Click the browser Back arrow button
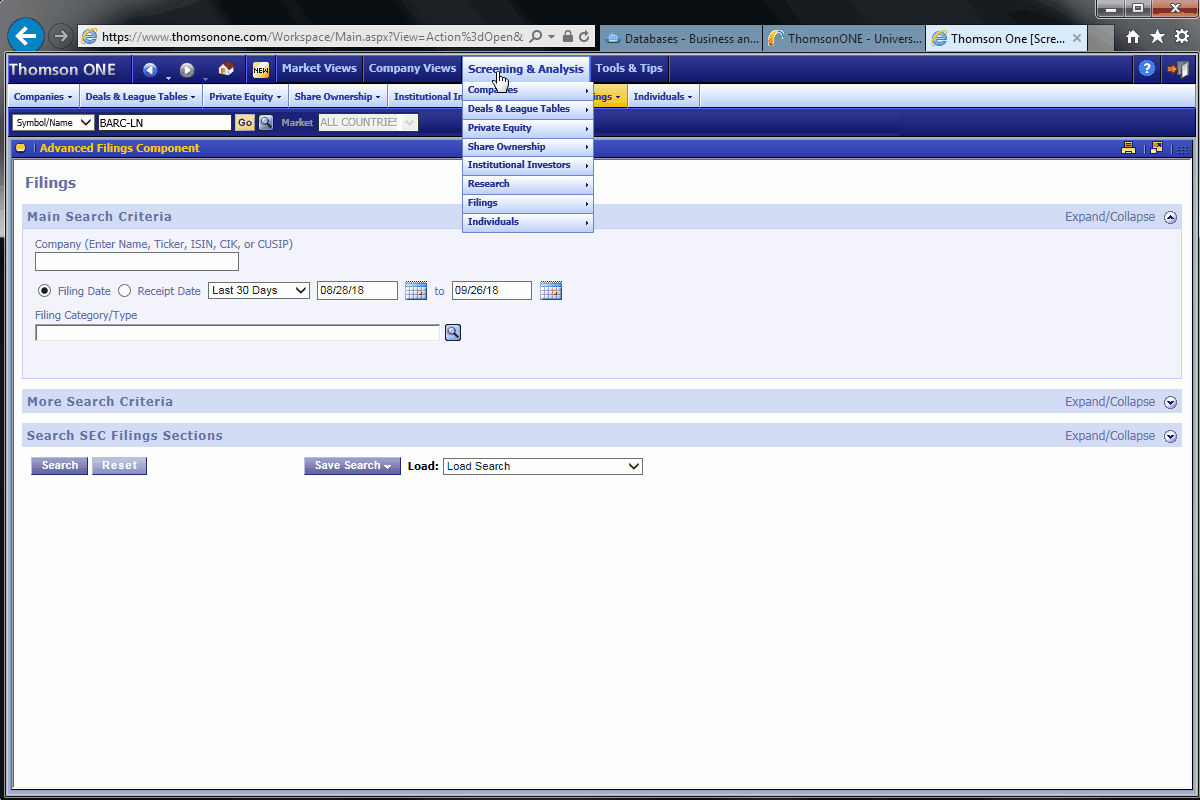Image resolution: width=1200 pixels, height=800 pixels. [x=26, y=36]
